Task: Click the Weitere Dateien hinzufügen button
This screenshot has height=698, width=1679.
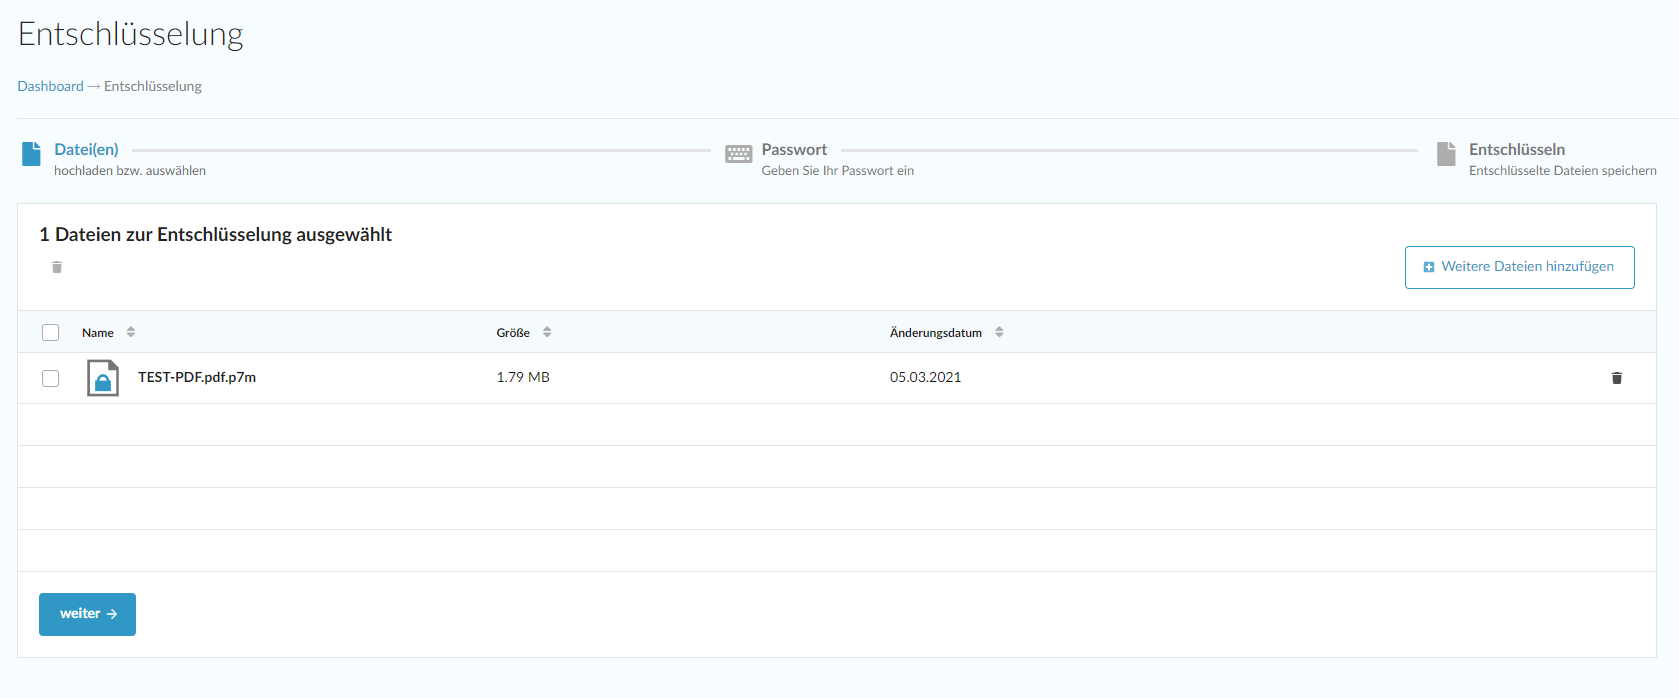Action: (x=1519, y=267)
